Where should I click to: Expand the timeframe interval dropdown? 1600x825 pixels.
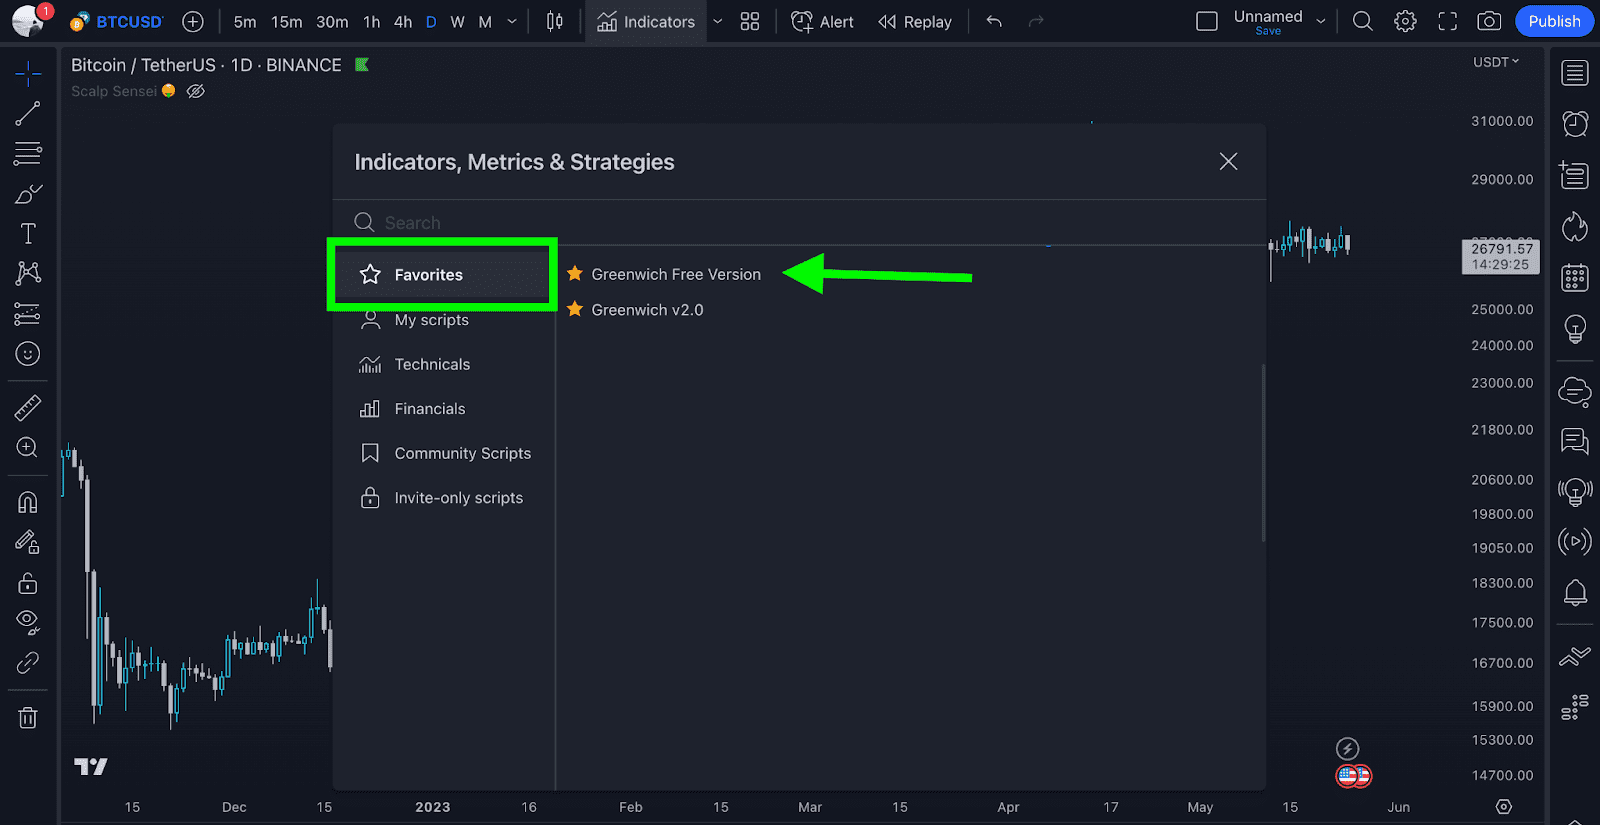tap(512, 21)
